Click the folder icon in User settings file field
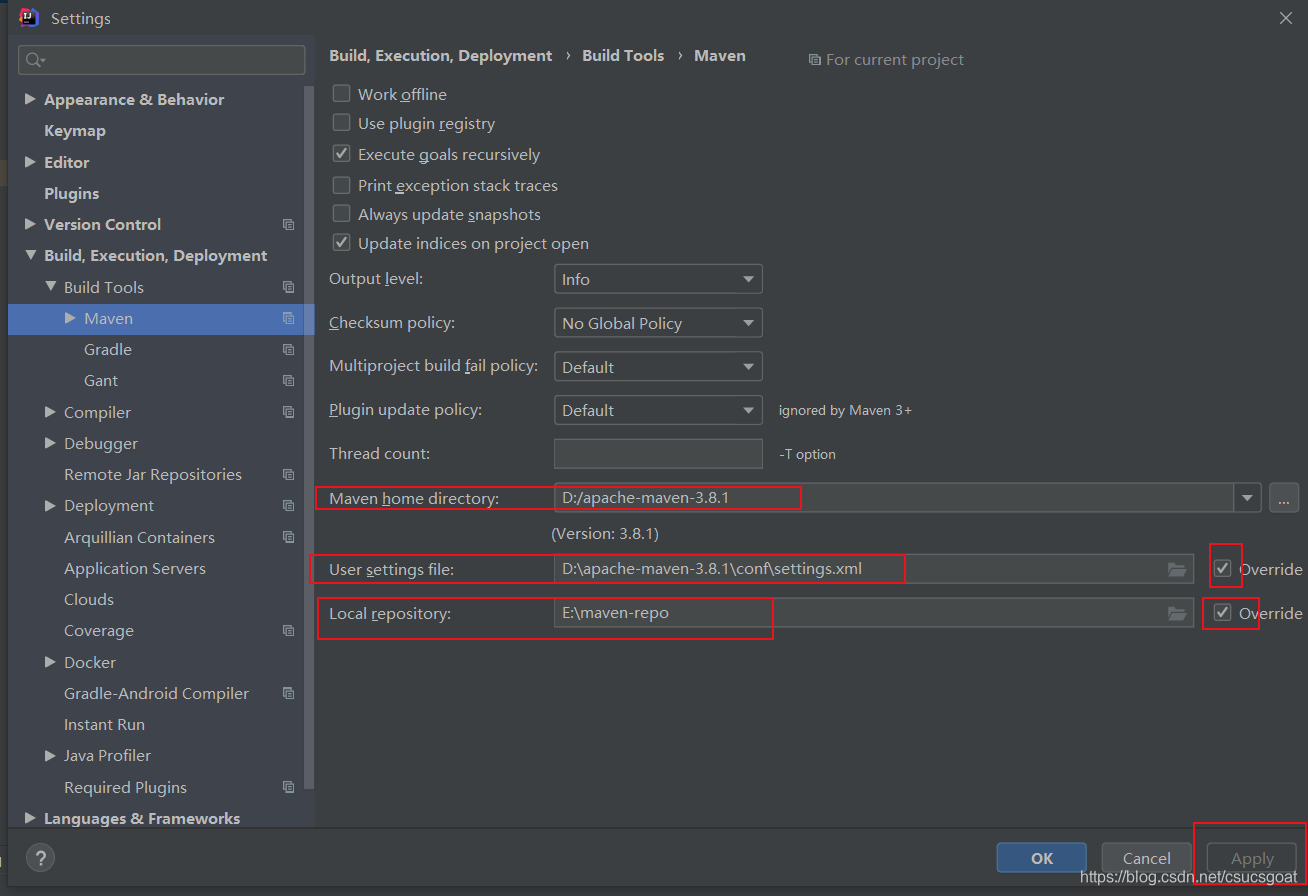Viewport: 1308px width, 896px height. [x=1177, y=569]
